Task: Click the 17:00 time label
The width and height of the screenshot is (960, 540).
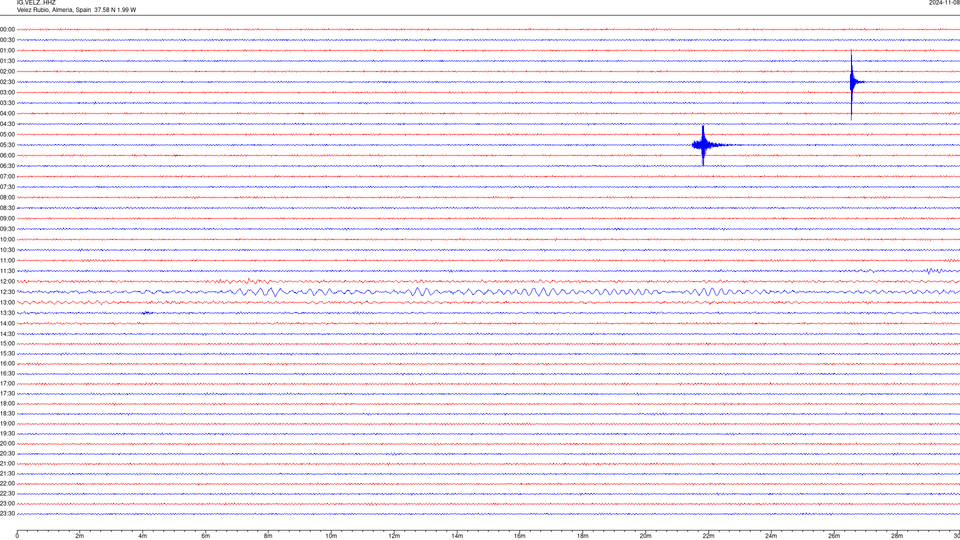Action: tap(7, 384)
